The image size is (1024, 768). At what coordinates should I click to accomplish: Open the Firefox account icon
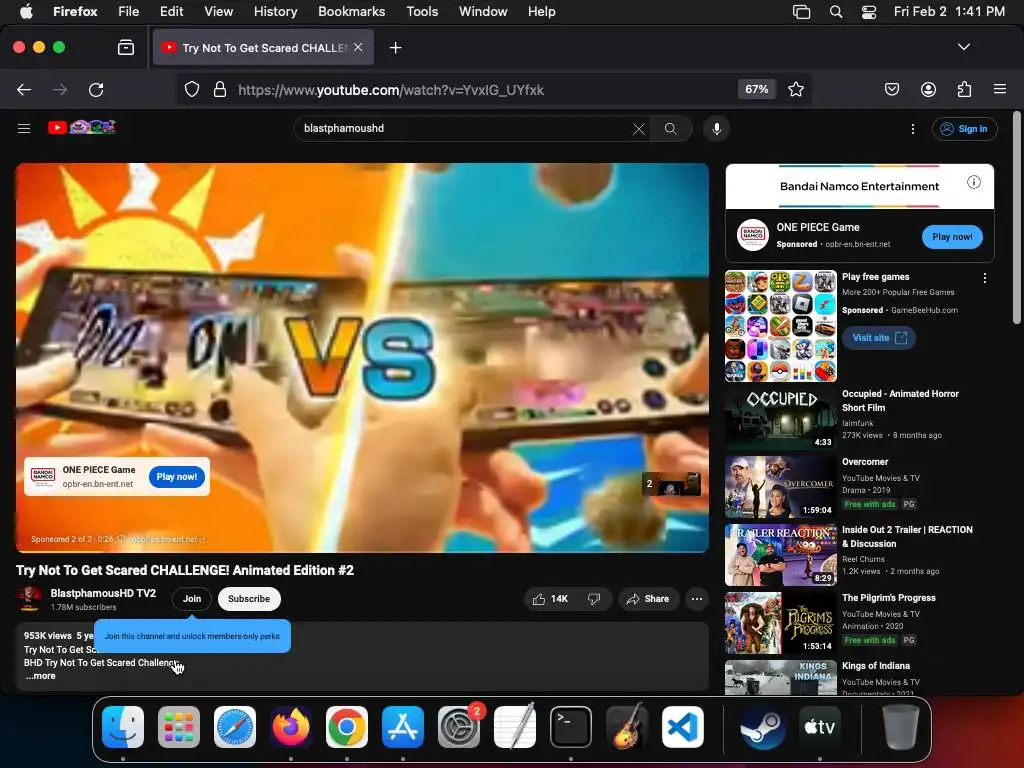(928, 89)
